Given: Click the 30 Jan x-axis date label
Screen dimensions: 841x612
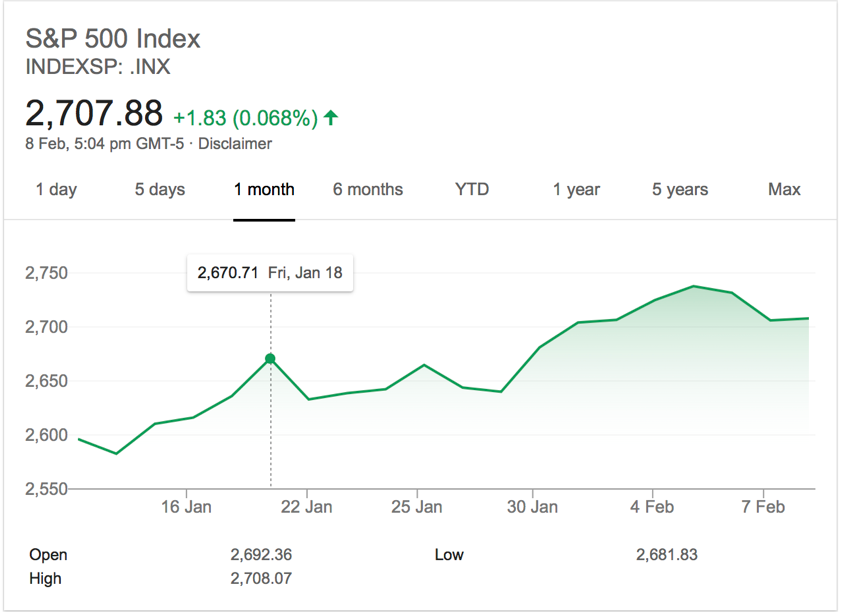Looking at the screenshot, I should (532, 507).
